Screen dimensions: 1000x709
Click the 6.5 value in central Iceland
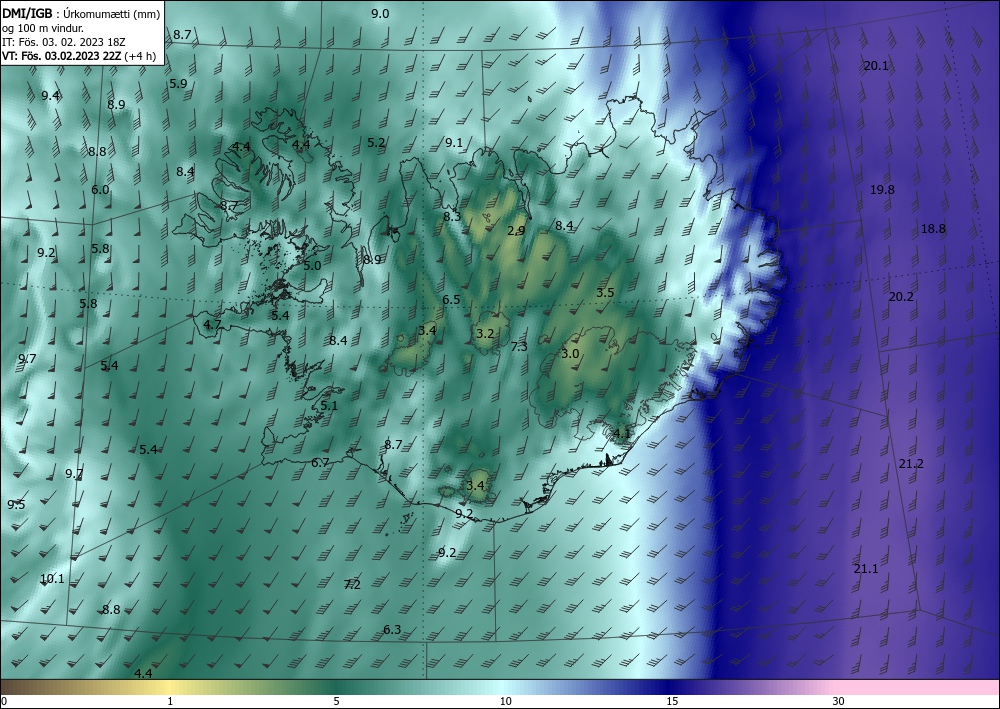pos(452,300)
